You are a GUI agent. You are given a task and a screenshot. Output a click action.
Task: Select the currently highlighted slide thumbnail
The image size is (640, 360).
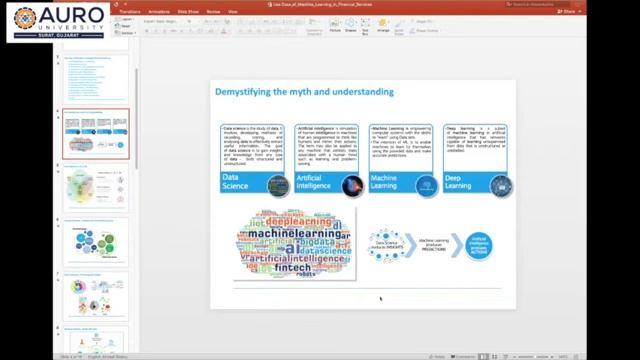(x=96, y=134)
